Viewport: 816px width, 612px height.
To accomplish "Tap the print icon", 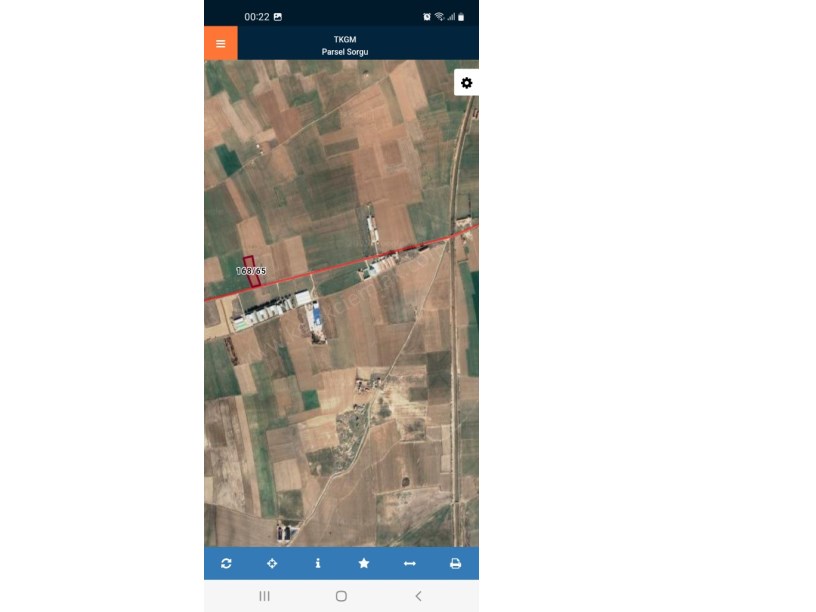I will click(455, 563).
